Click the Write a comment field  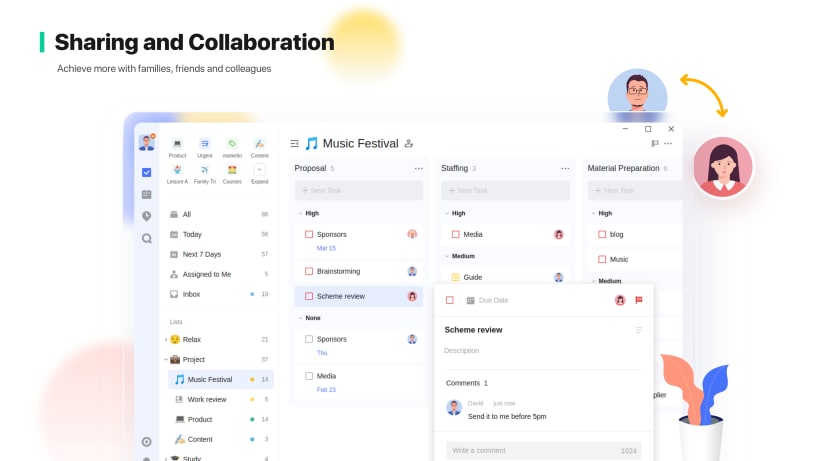click(544, 451)
